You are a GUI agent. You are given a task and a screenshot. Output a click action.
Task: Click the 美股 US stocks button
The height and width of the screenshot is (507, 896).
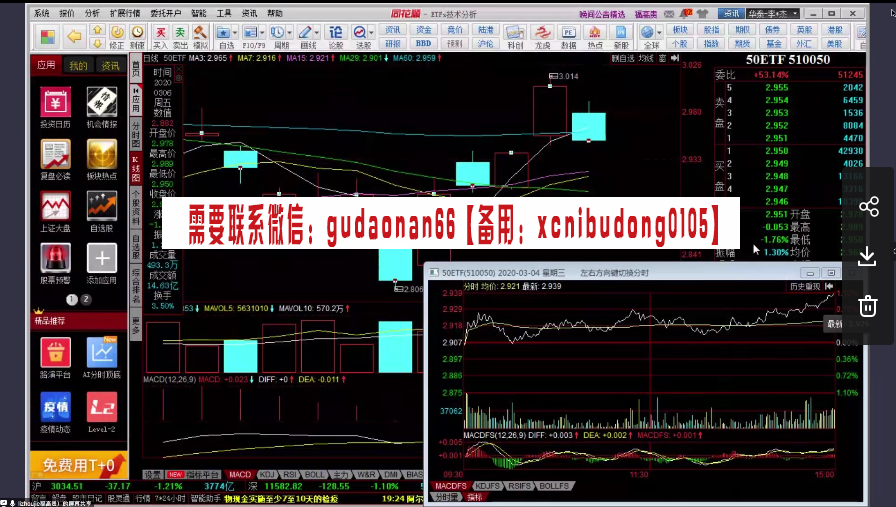(835, 43)
